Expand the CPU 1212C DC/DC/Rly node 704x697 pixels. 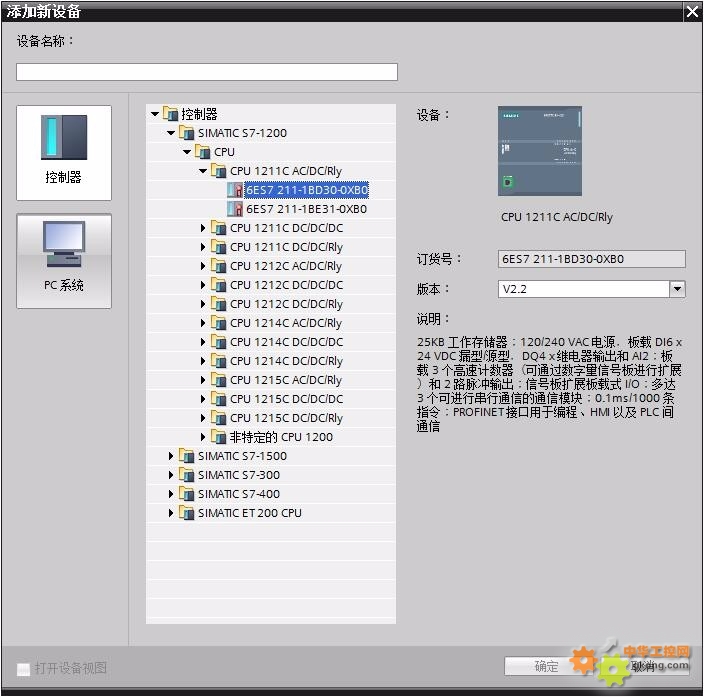coord(203,304)
